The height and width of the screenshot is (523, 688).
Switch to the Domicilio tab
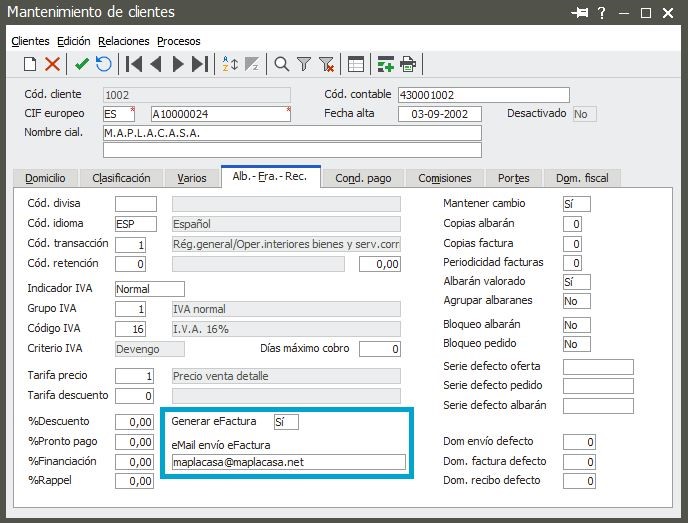point(45,178)
